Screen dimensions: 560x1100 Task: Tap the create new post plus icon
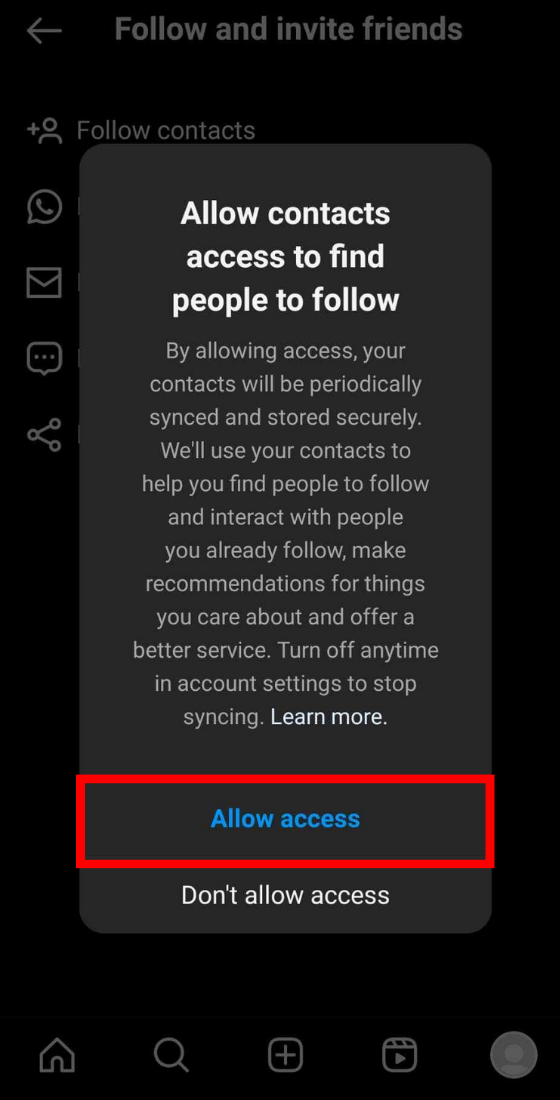[285, 1054]
